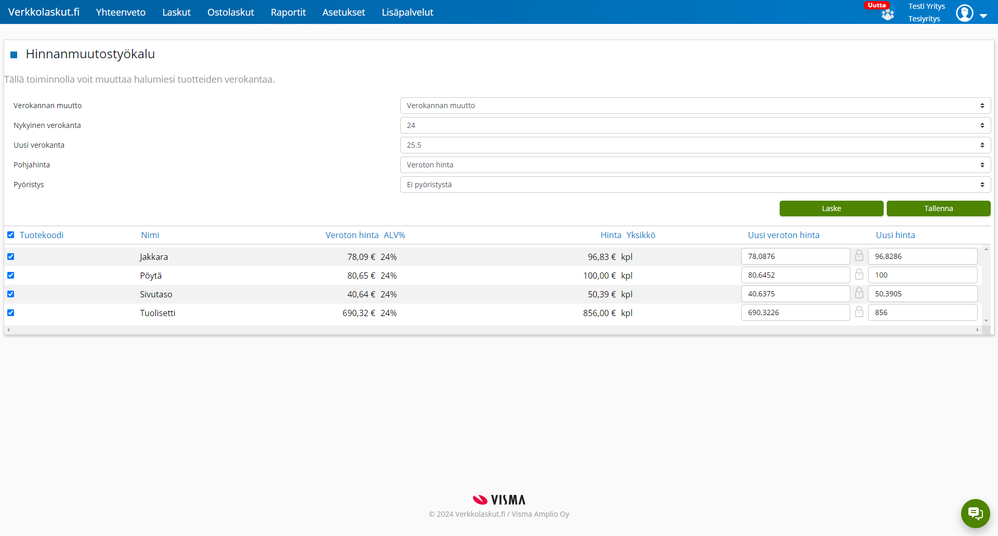This screenshot has height=536, width=998.
Task: Click the Uusi veroton hinta column header
Action: click(x=784, y=235)
